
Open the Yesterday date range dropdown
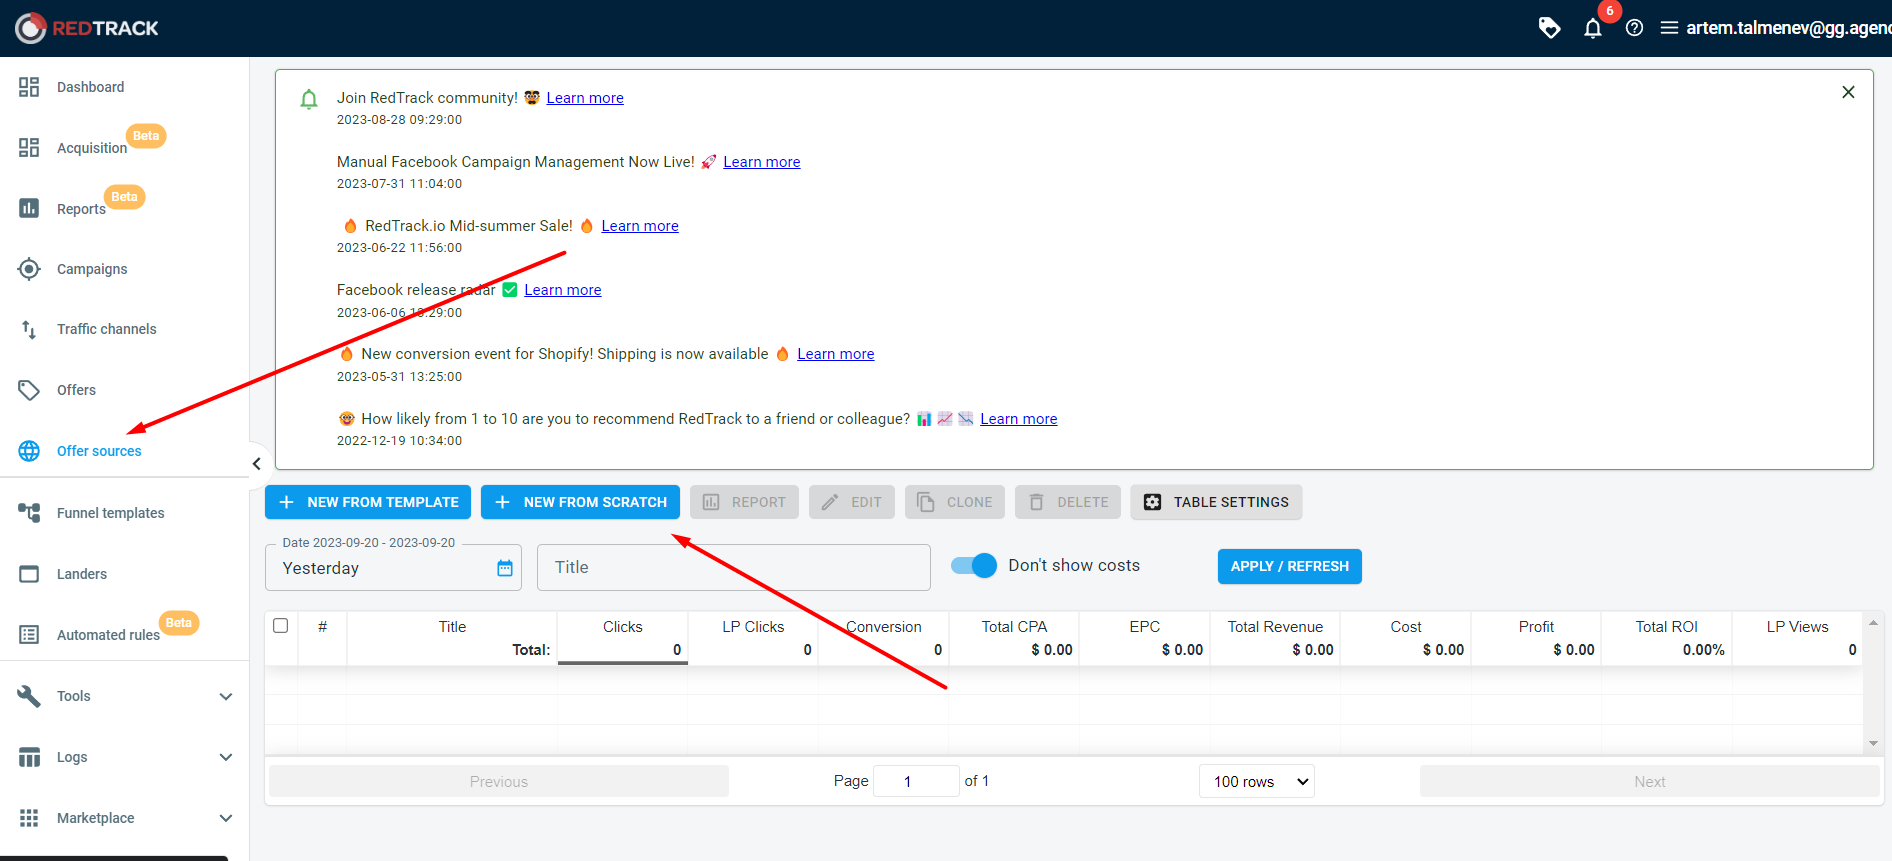click(393, 567)
